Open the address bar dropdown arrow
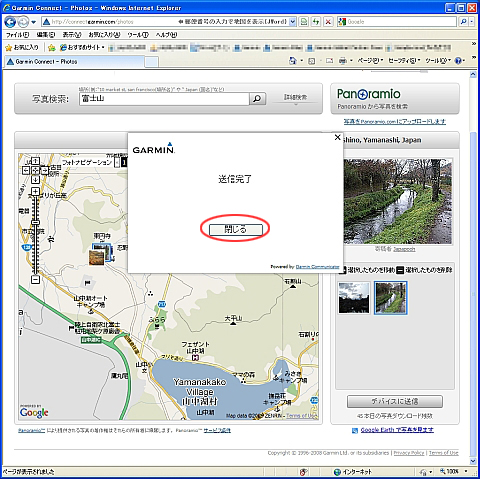 pos(292,22)
